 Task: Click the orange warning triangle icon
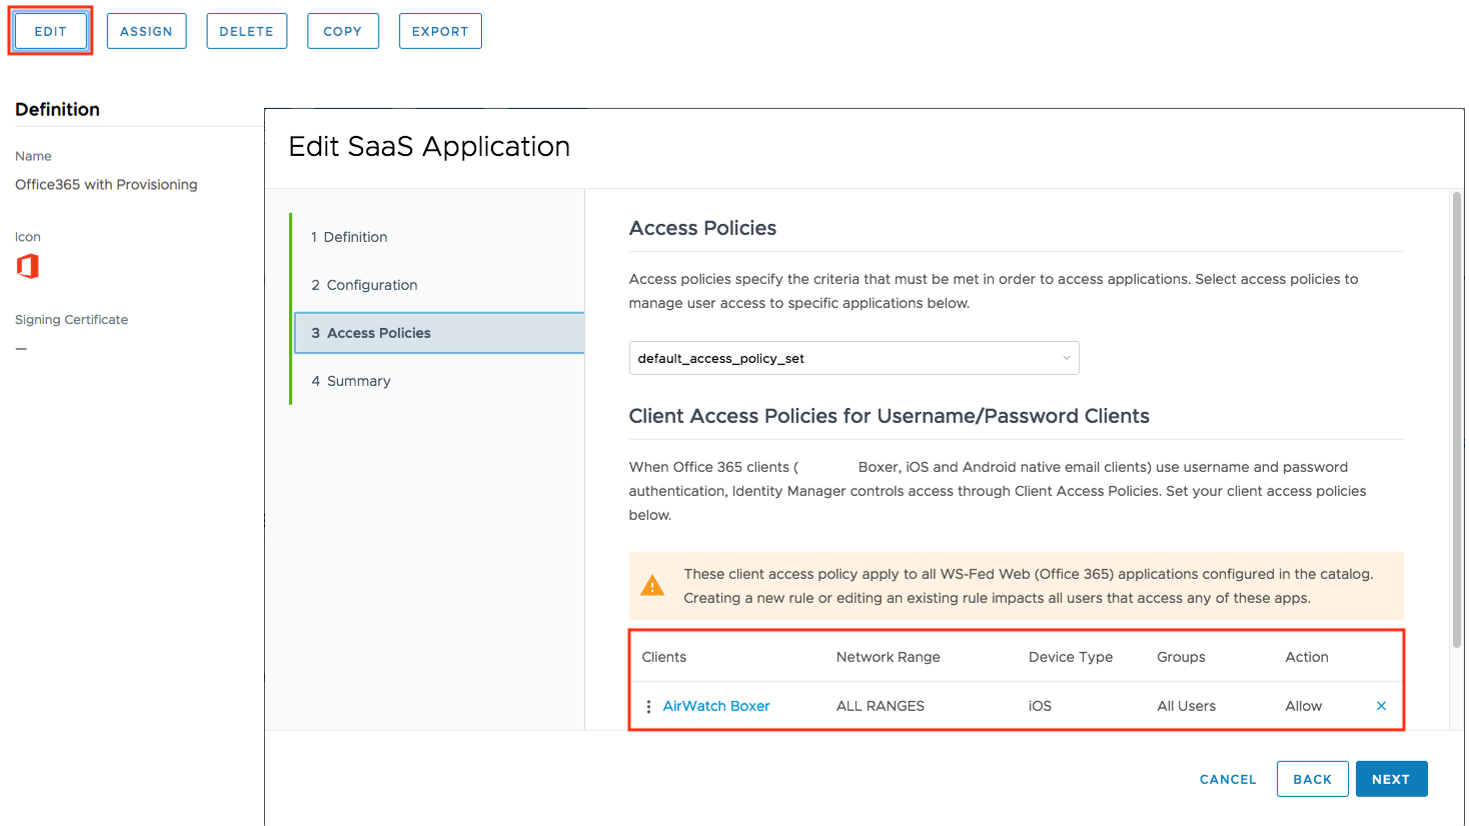[x=652, y=586]
